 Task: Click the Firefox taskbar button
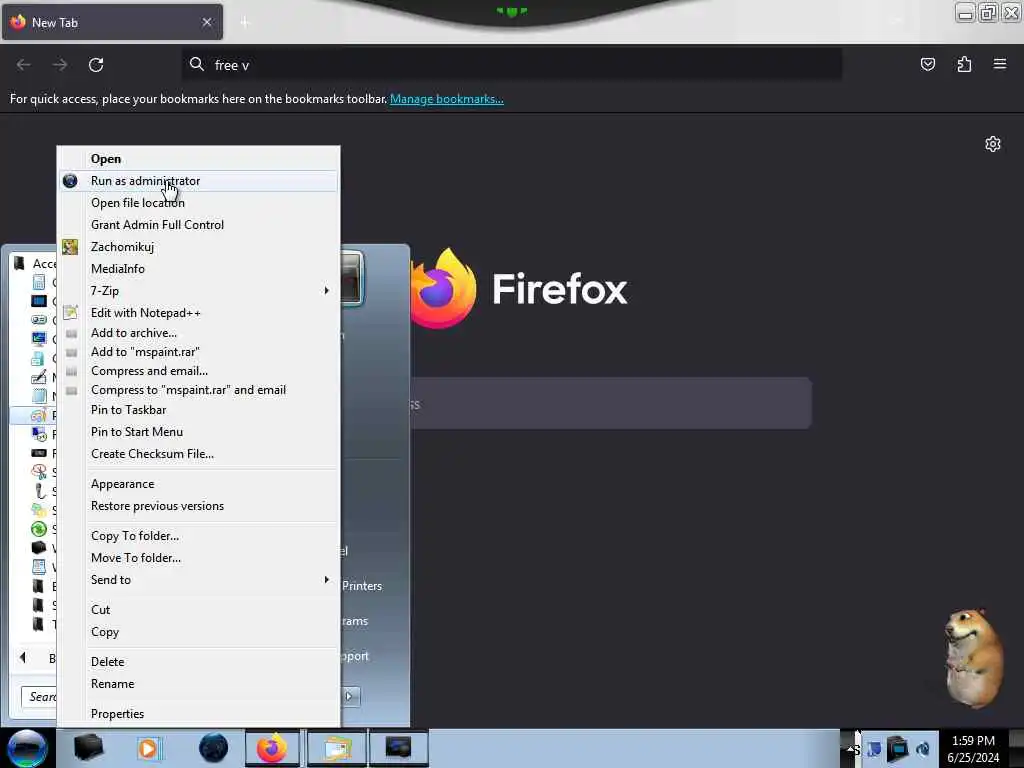coord(272,748)
